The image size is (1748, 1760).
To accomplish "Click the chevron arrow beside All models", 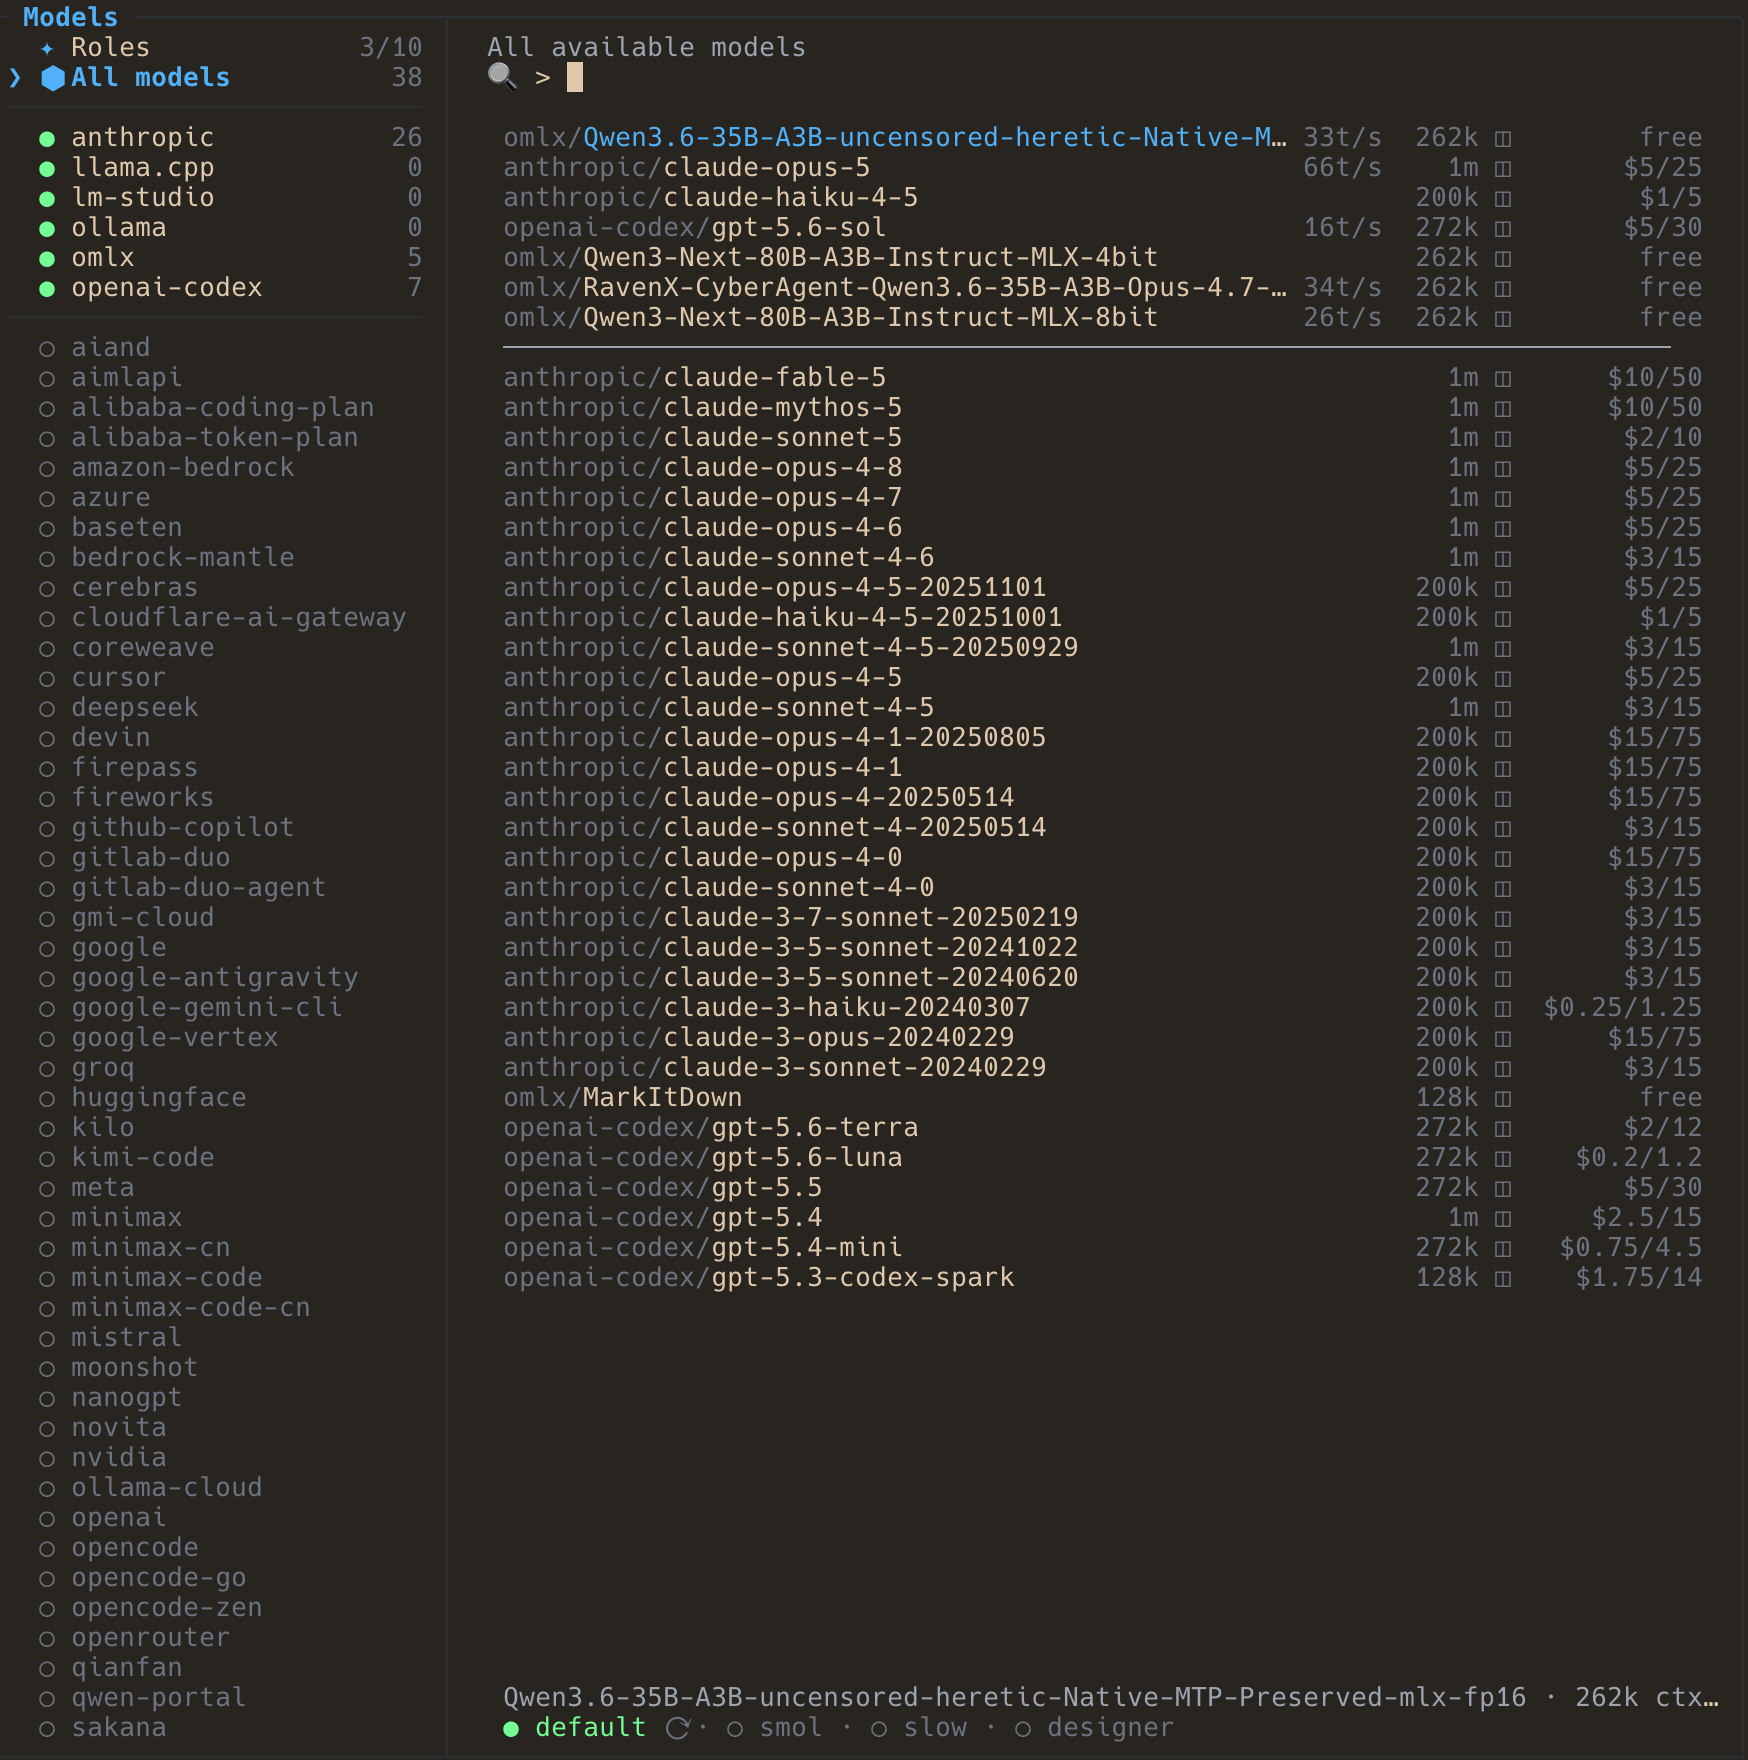I will click(15, 78).
